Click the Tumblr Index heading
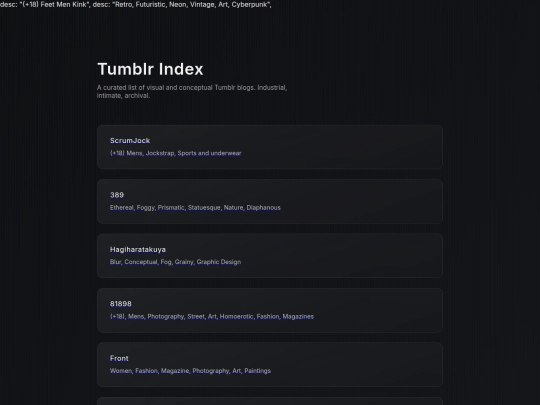 pos(150,69)
